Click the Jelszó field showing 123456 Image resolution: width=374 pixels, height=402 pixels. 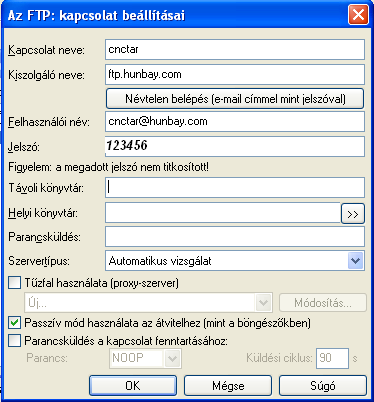pyautogui.click(x=235, y=146)
